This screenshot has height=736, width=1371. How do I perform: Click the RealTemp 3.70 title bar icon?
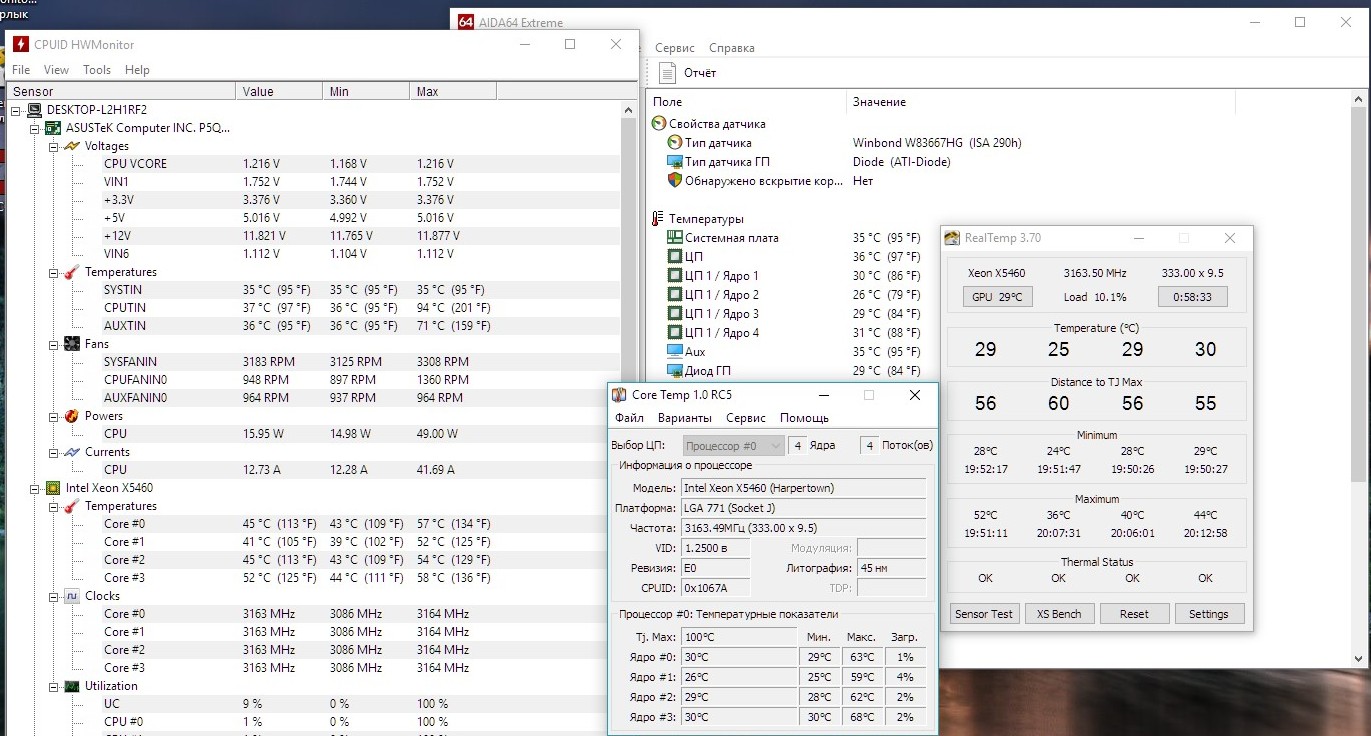[x=953, y=238]
